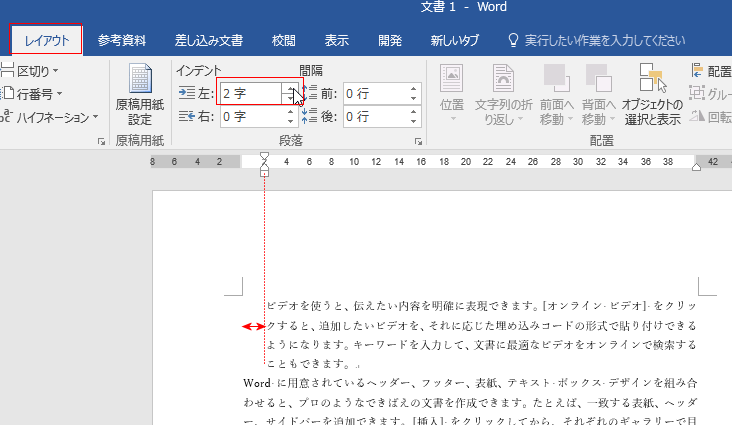Viewport: 732px width, 425px height.
Task: Open page setup dialog launcher near ハイフネーション
Action: 101,142
